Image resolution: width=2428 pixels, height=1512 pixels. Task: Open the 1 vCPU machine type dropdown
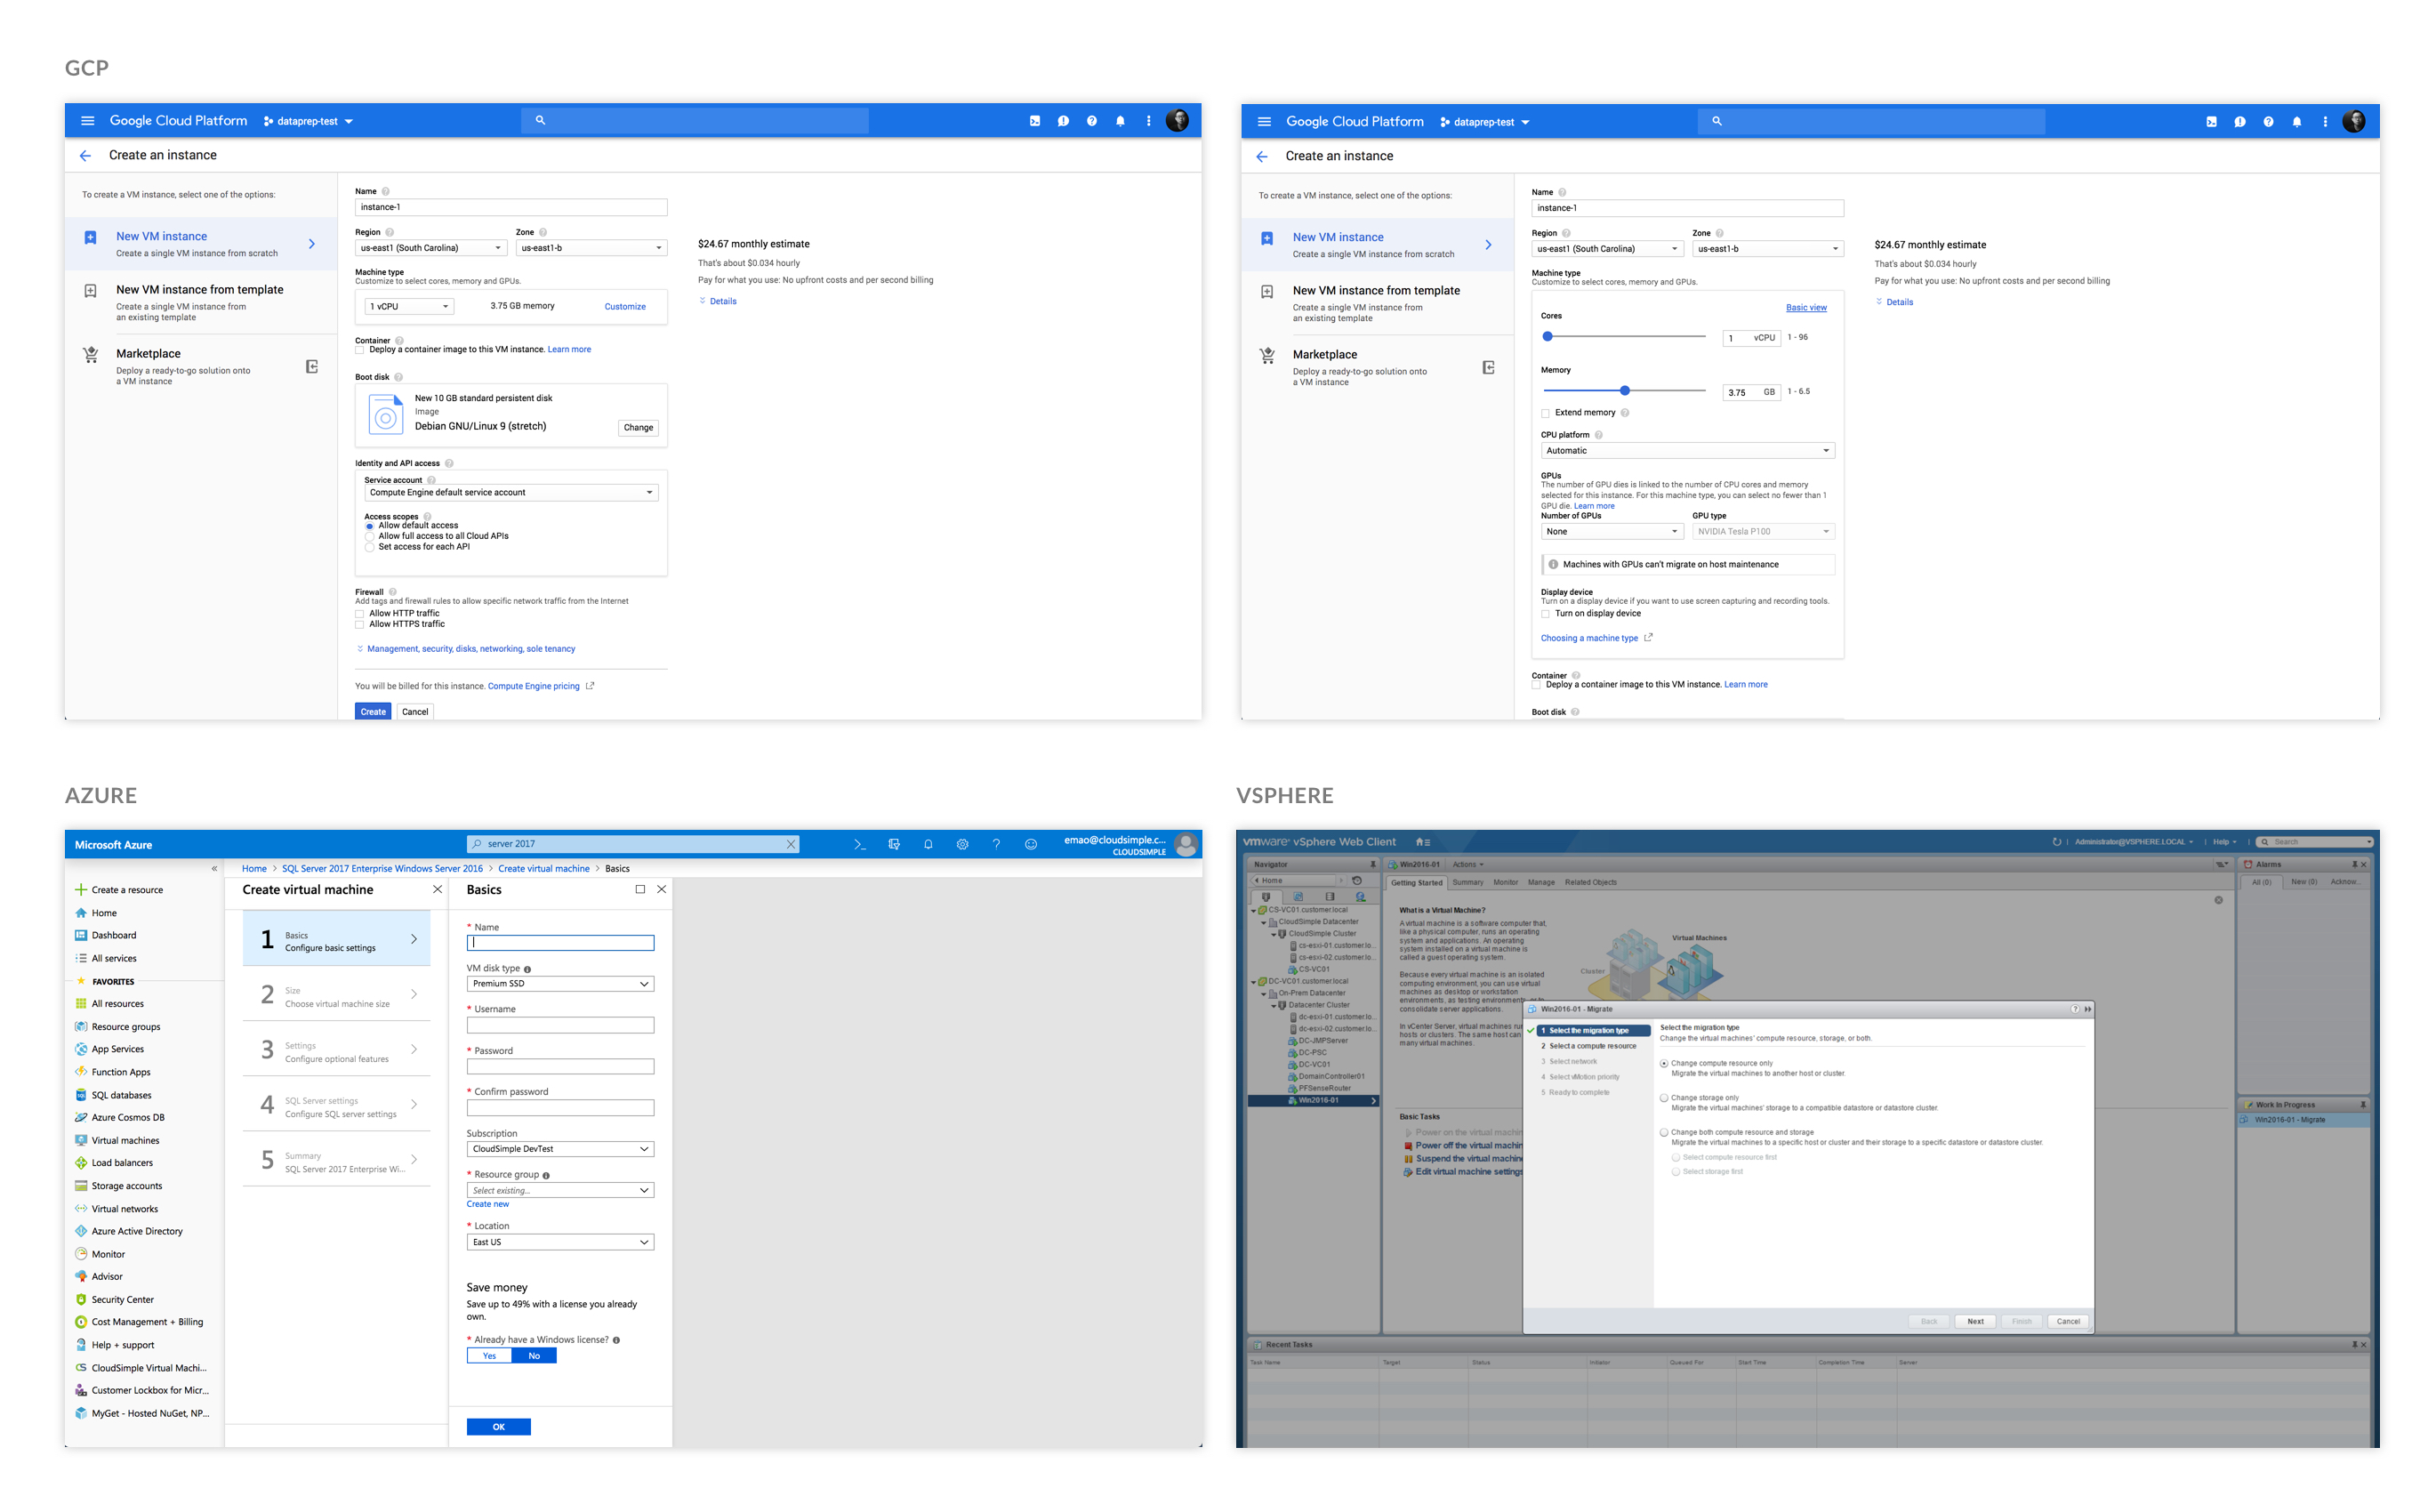coord(409,307)
